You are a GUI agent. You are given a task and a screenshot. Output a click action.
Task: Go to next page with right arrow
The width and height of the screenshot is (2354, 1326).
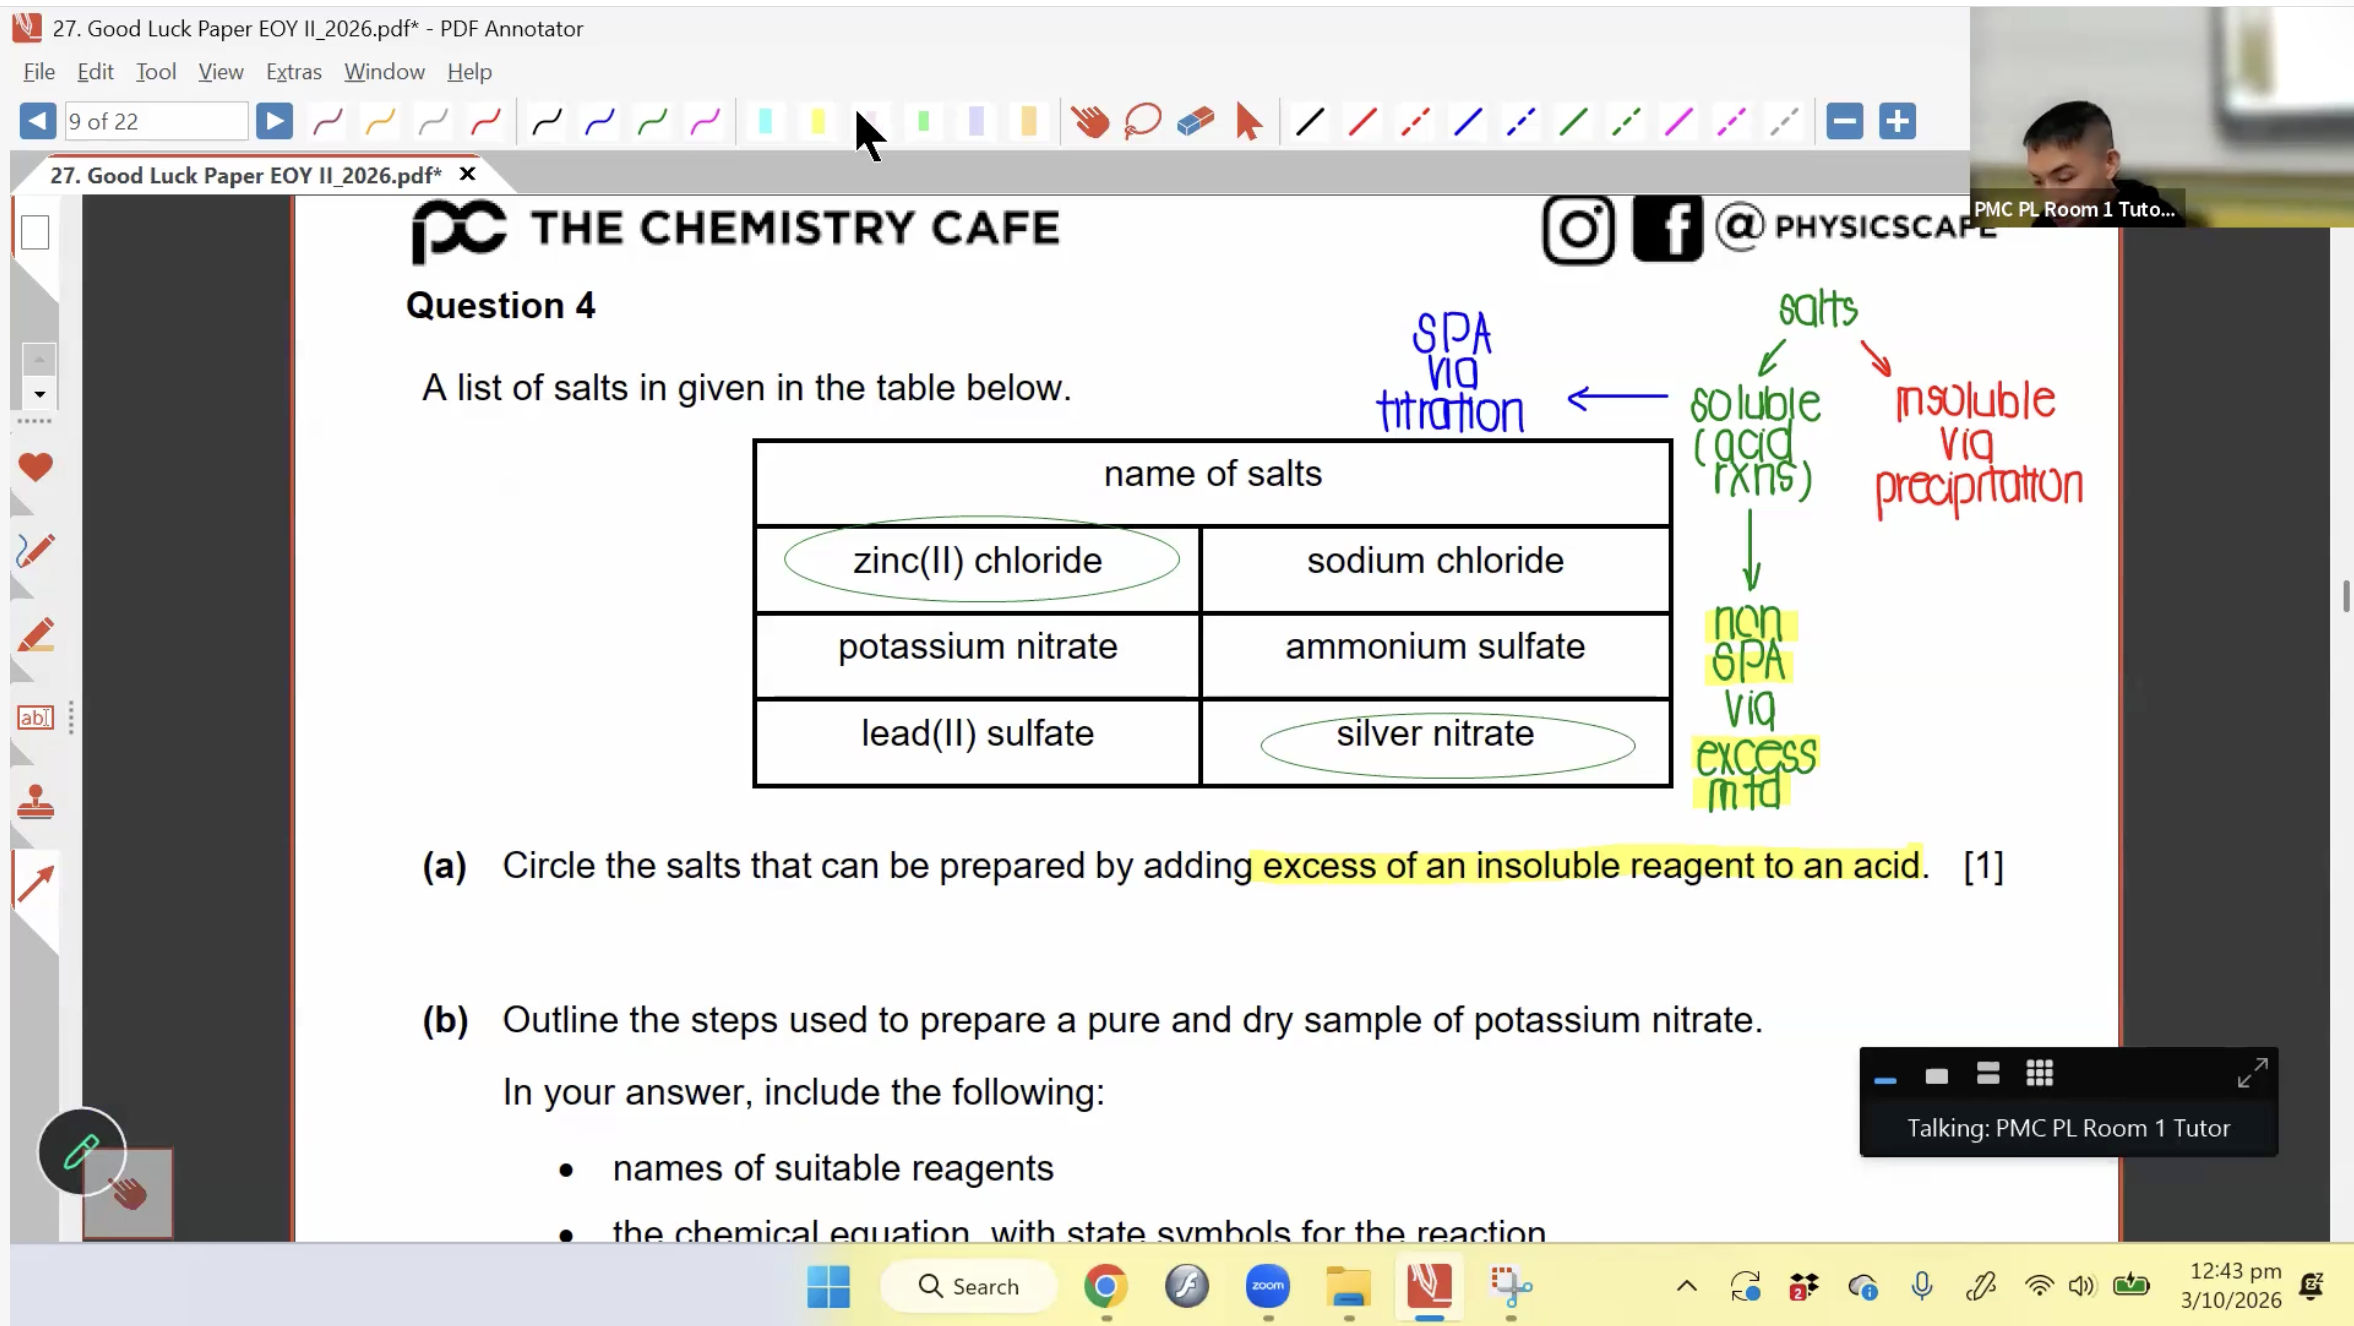(274, 121)
